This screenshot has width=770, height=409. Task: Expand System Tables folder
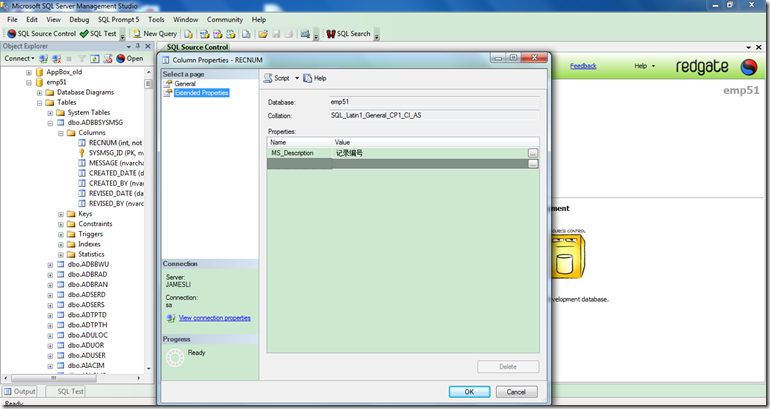[x=50, y=113]
